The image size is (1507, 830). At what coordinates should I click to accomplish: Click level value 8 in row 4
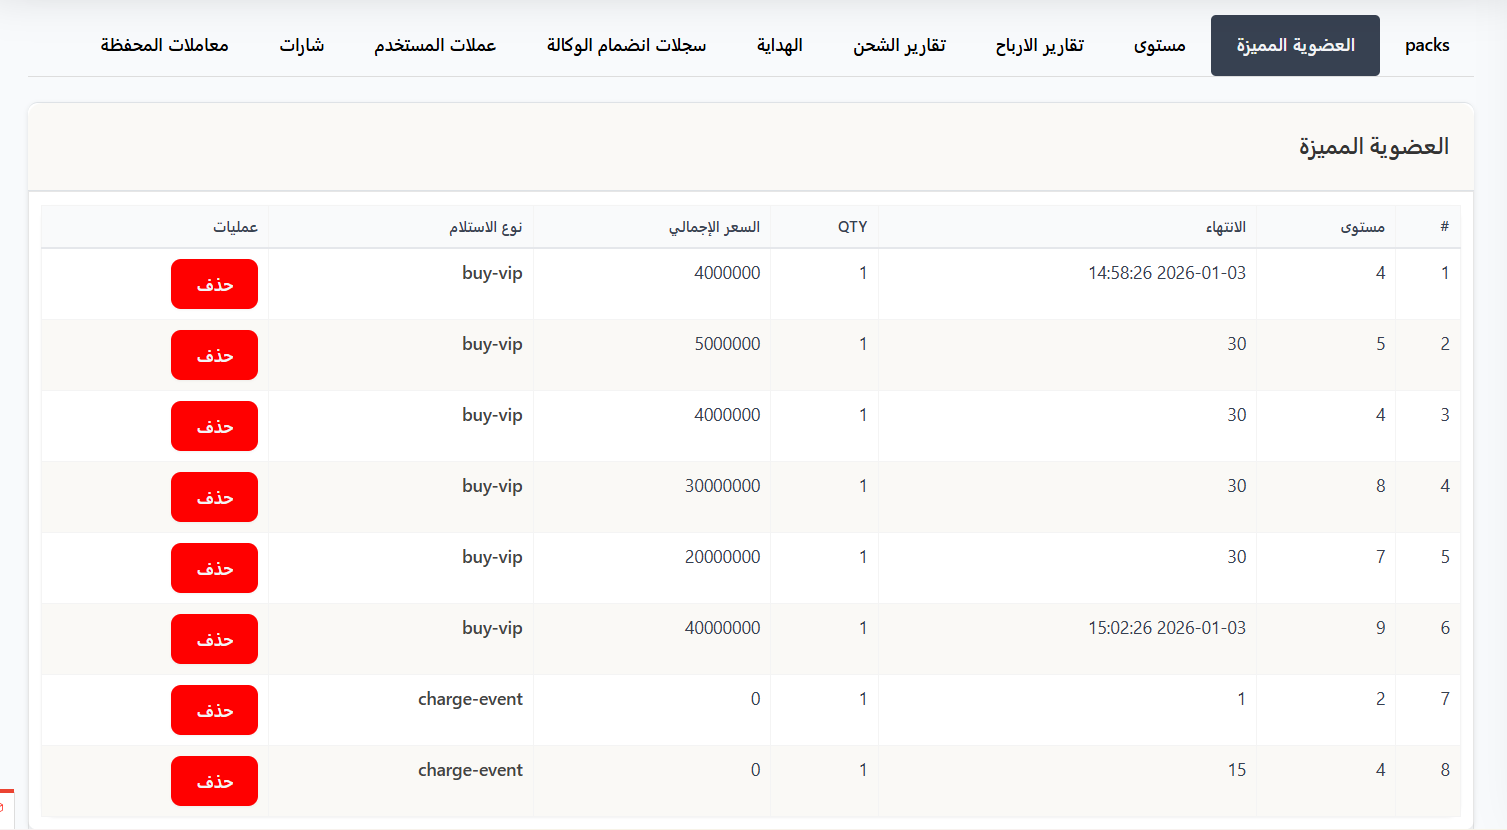(x=1380, y=486)
